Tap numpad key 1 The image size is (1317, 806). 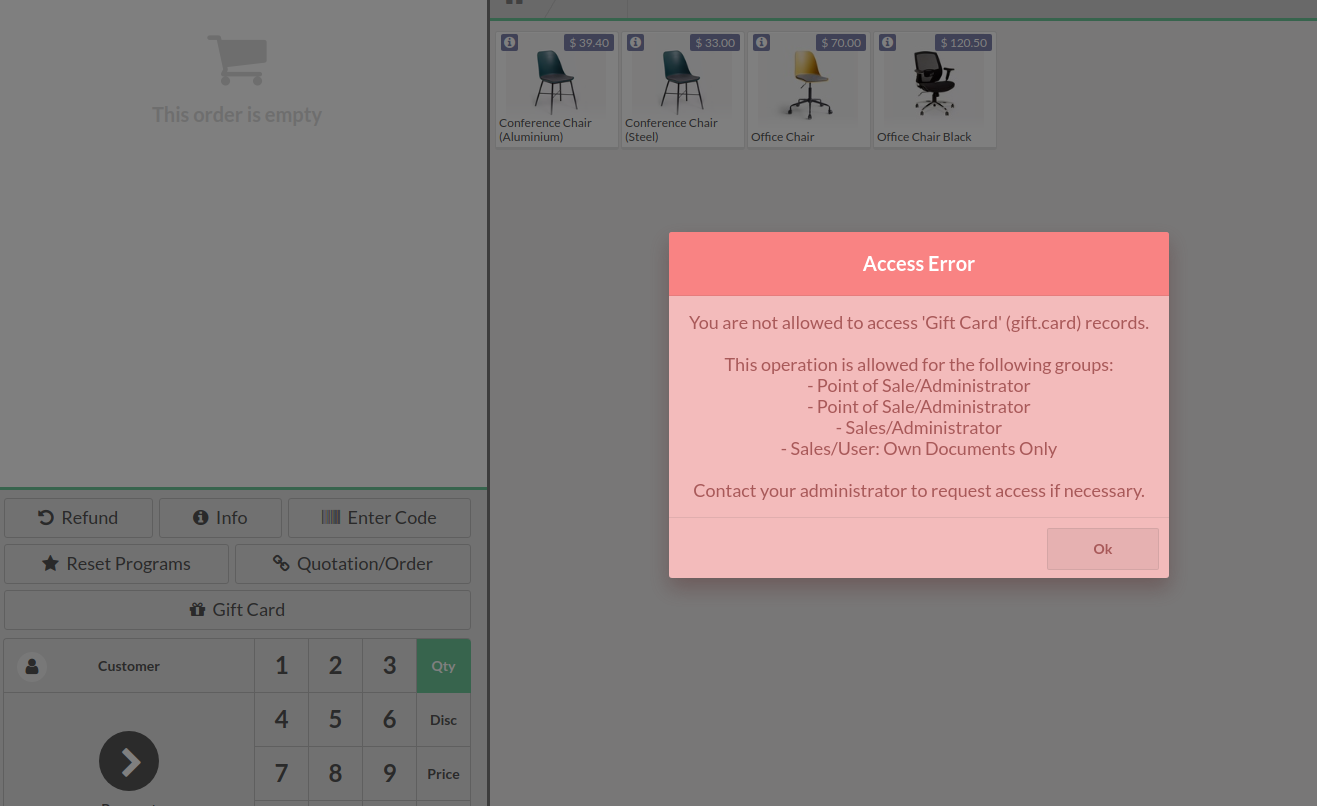click(x=282, y=666)
